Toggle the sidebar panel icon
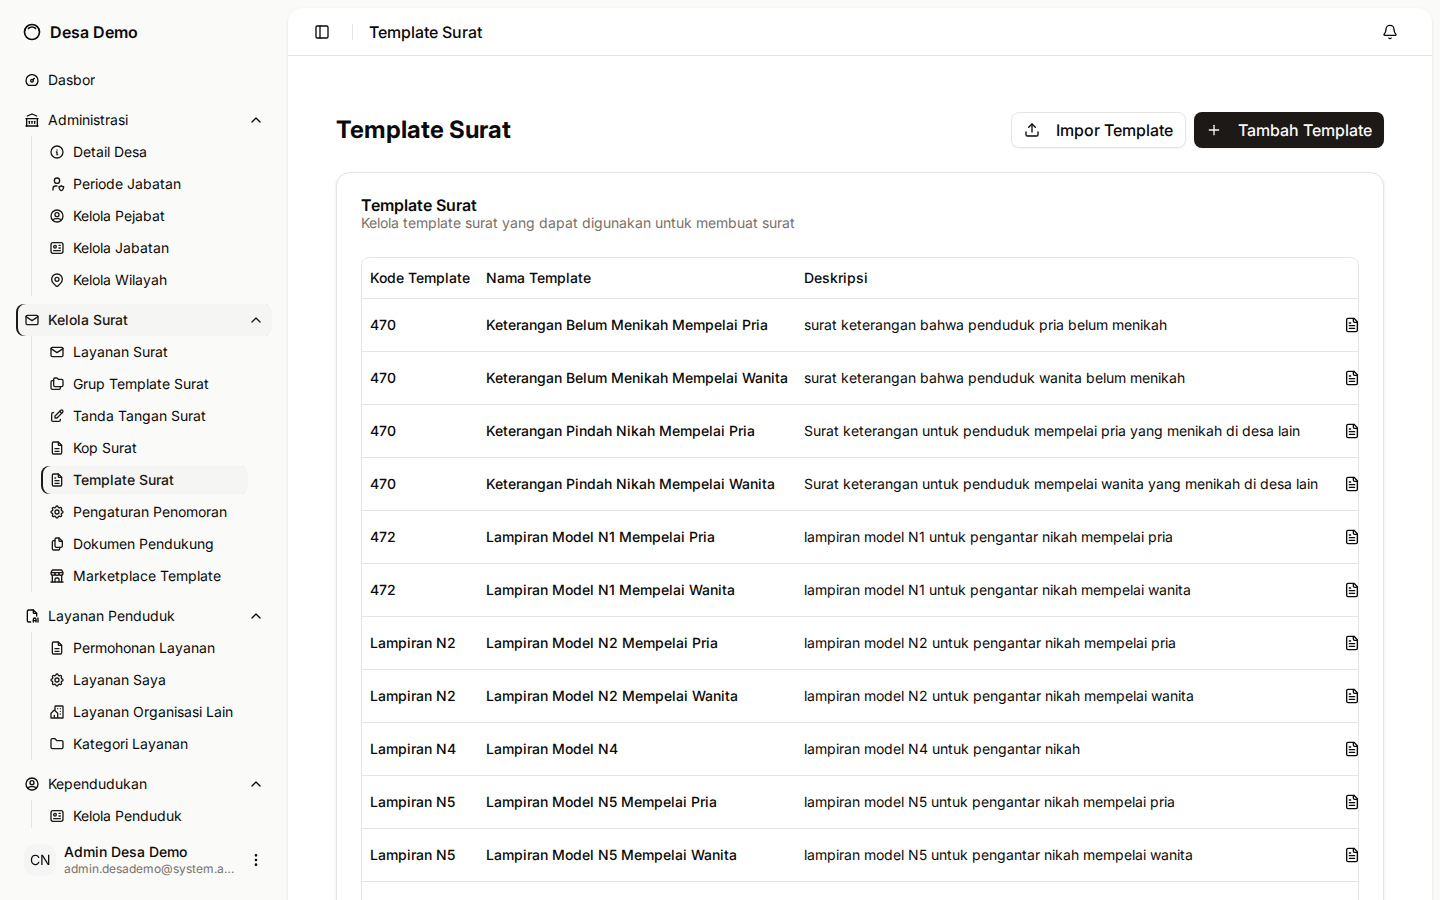 (322, 32)
